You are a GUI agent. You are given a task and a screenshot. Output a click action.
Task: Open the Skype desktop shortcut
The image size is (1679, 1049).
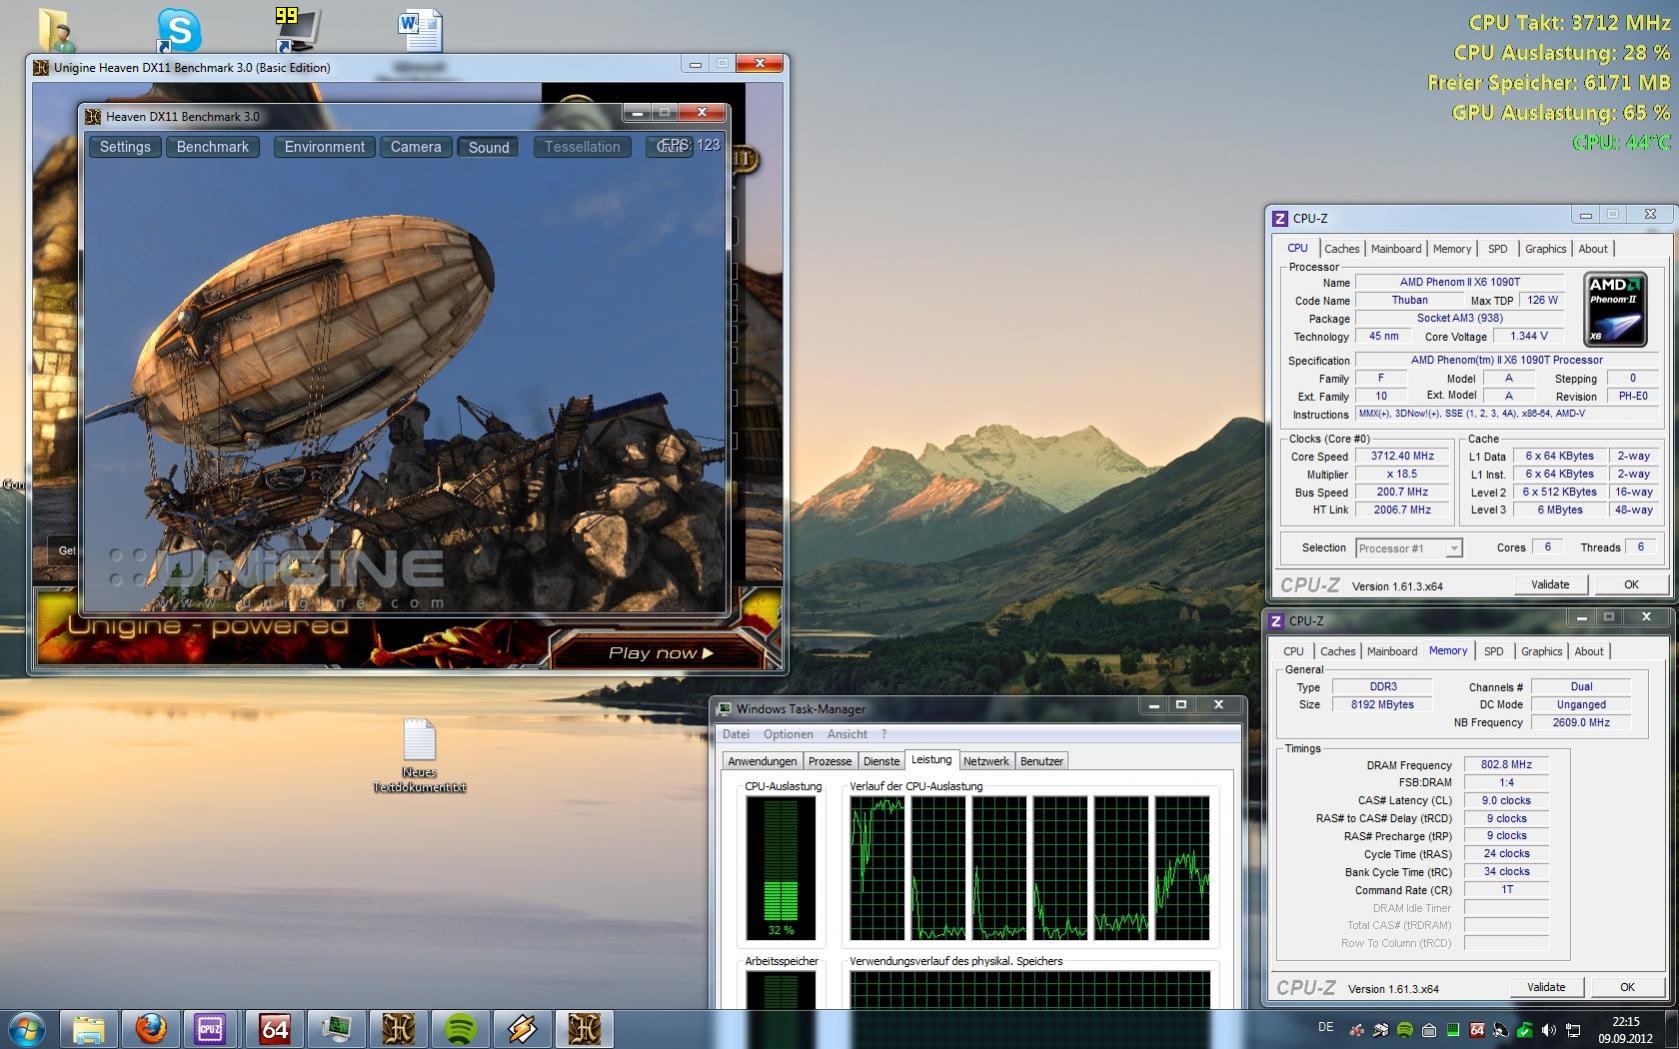coord(179,29)
